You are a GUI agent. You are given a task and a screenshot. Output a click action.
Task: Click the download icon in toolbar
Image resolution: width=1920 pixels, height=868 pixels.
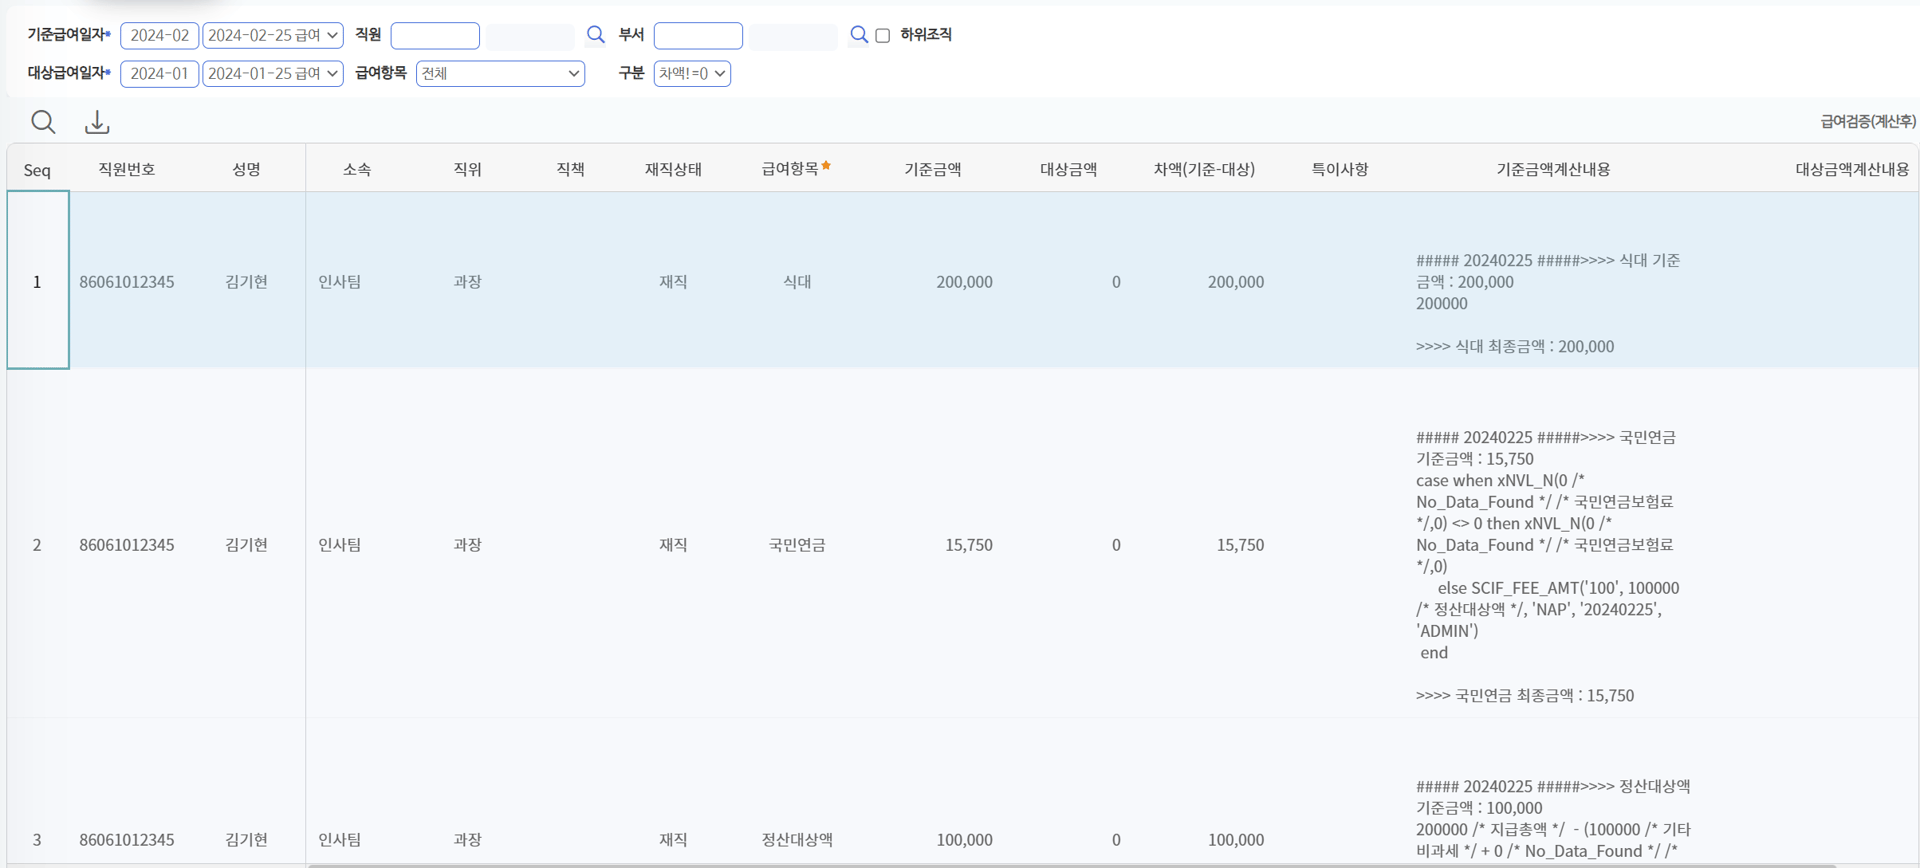(x=97, y=122)
